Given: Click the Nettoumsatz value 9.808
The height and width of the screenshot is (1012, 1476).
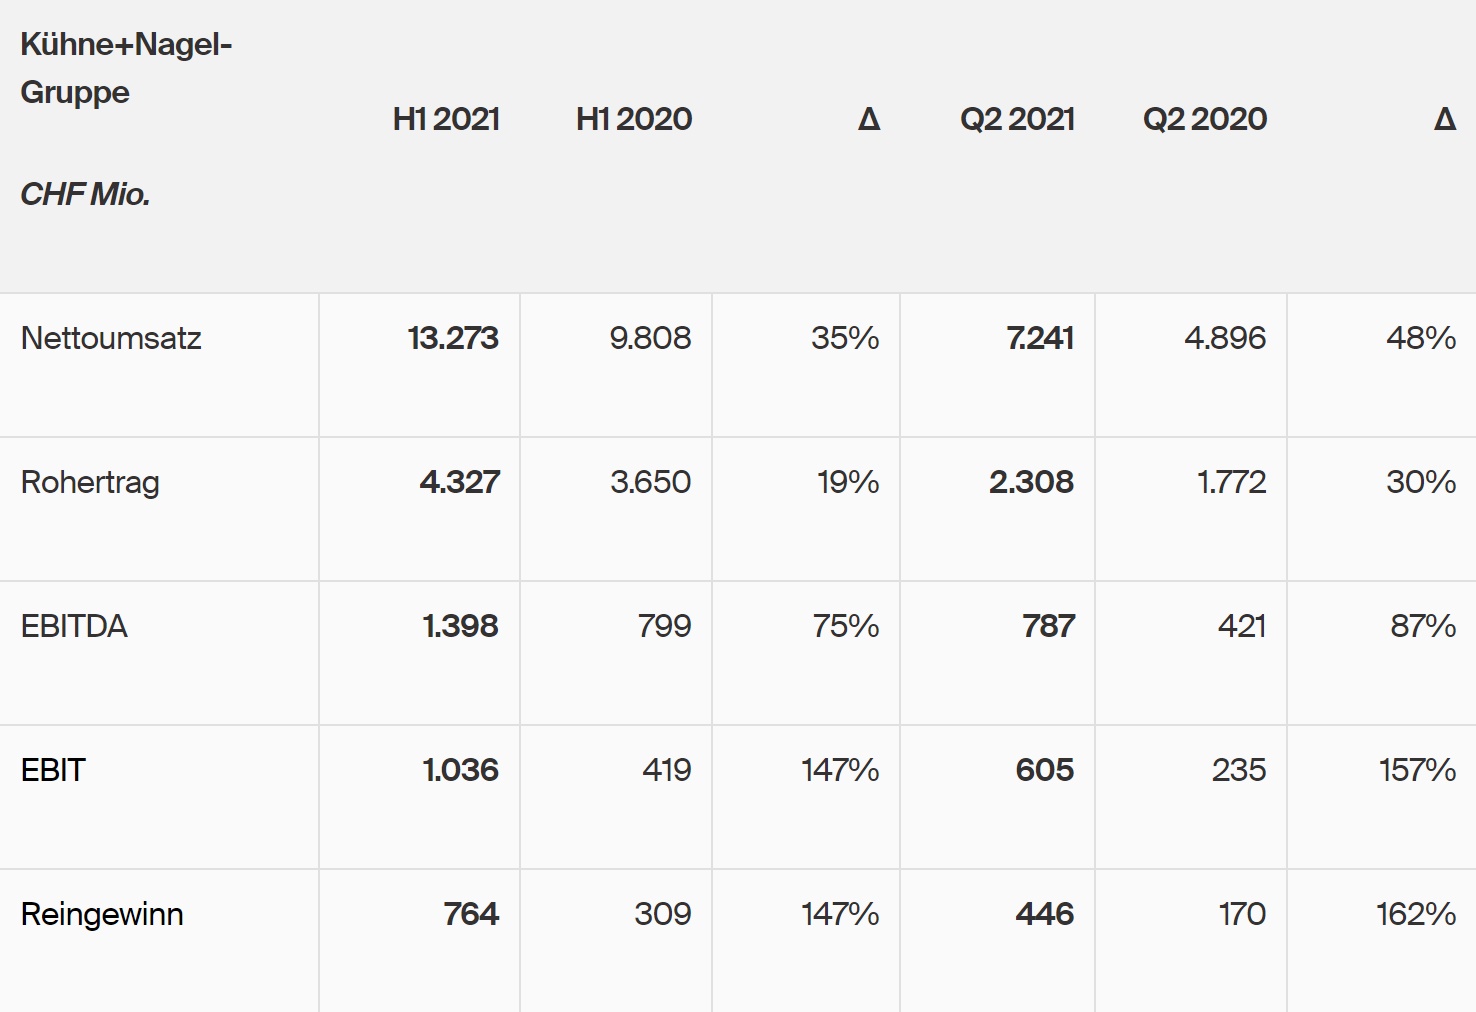Looking at the screenshot, I should click(650, 338).
